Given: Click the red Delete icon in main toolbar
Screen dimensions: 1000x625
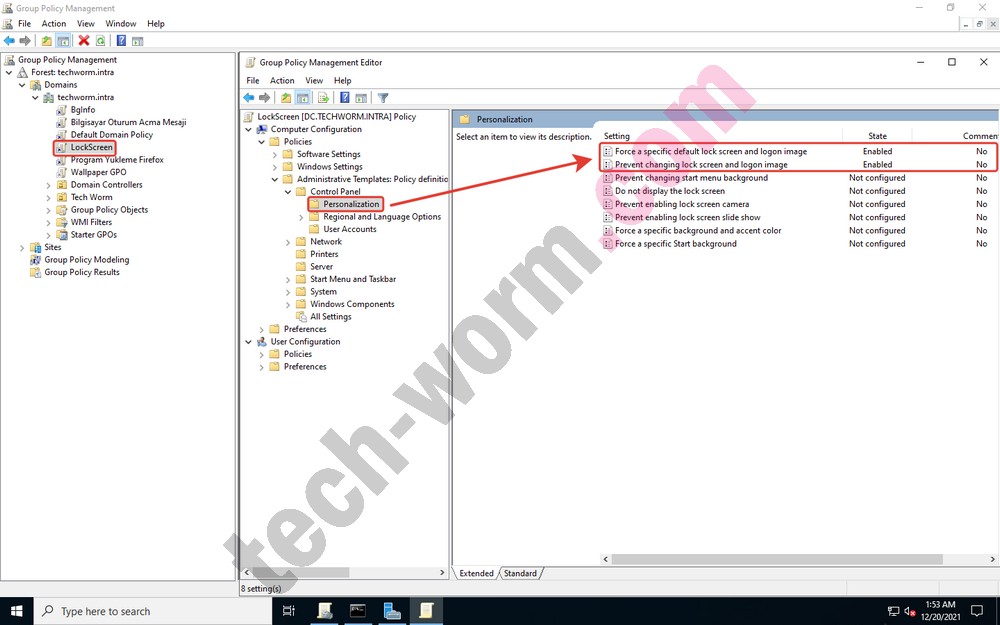Looking at the screenshot, I should click(84, 41).
